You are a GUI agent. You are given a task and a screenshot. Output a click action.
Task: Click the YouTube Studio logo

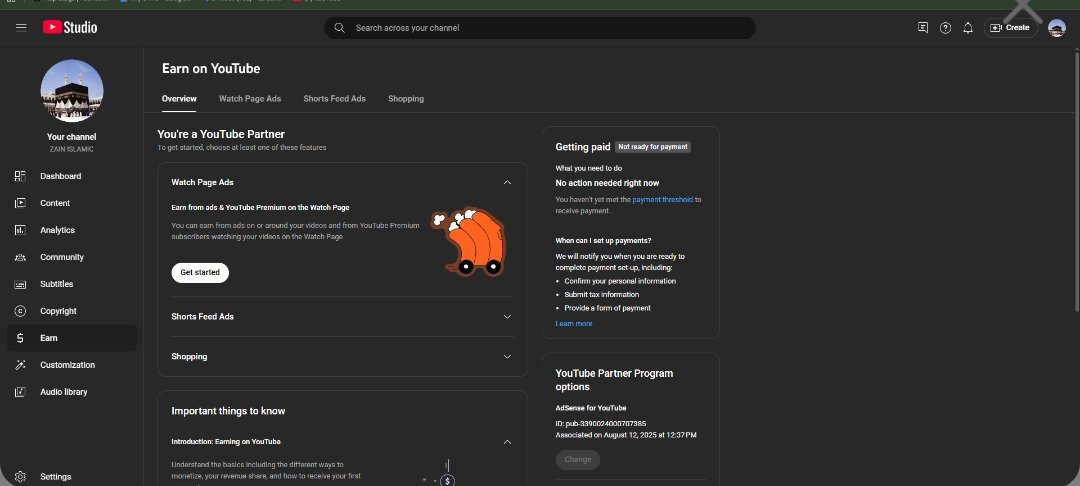click(70, 28)
